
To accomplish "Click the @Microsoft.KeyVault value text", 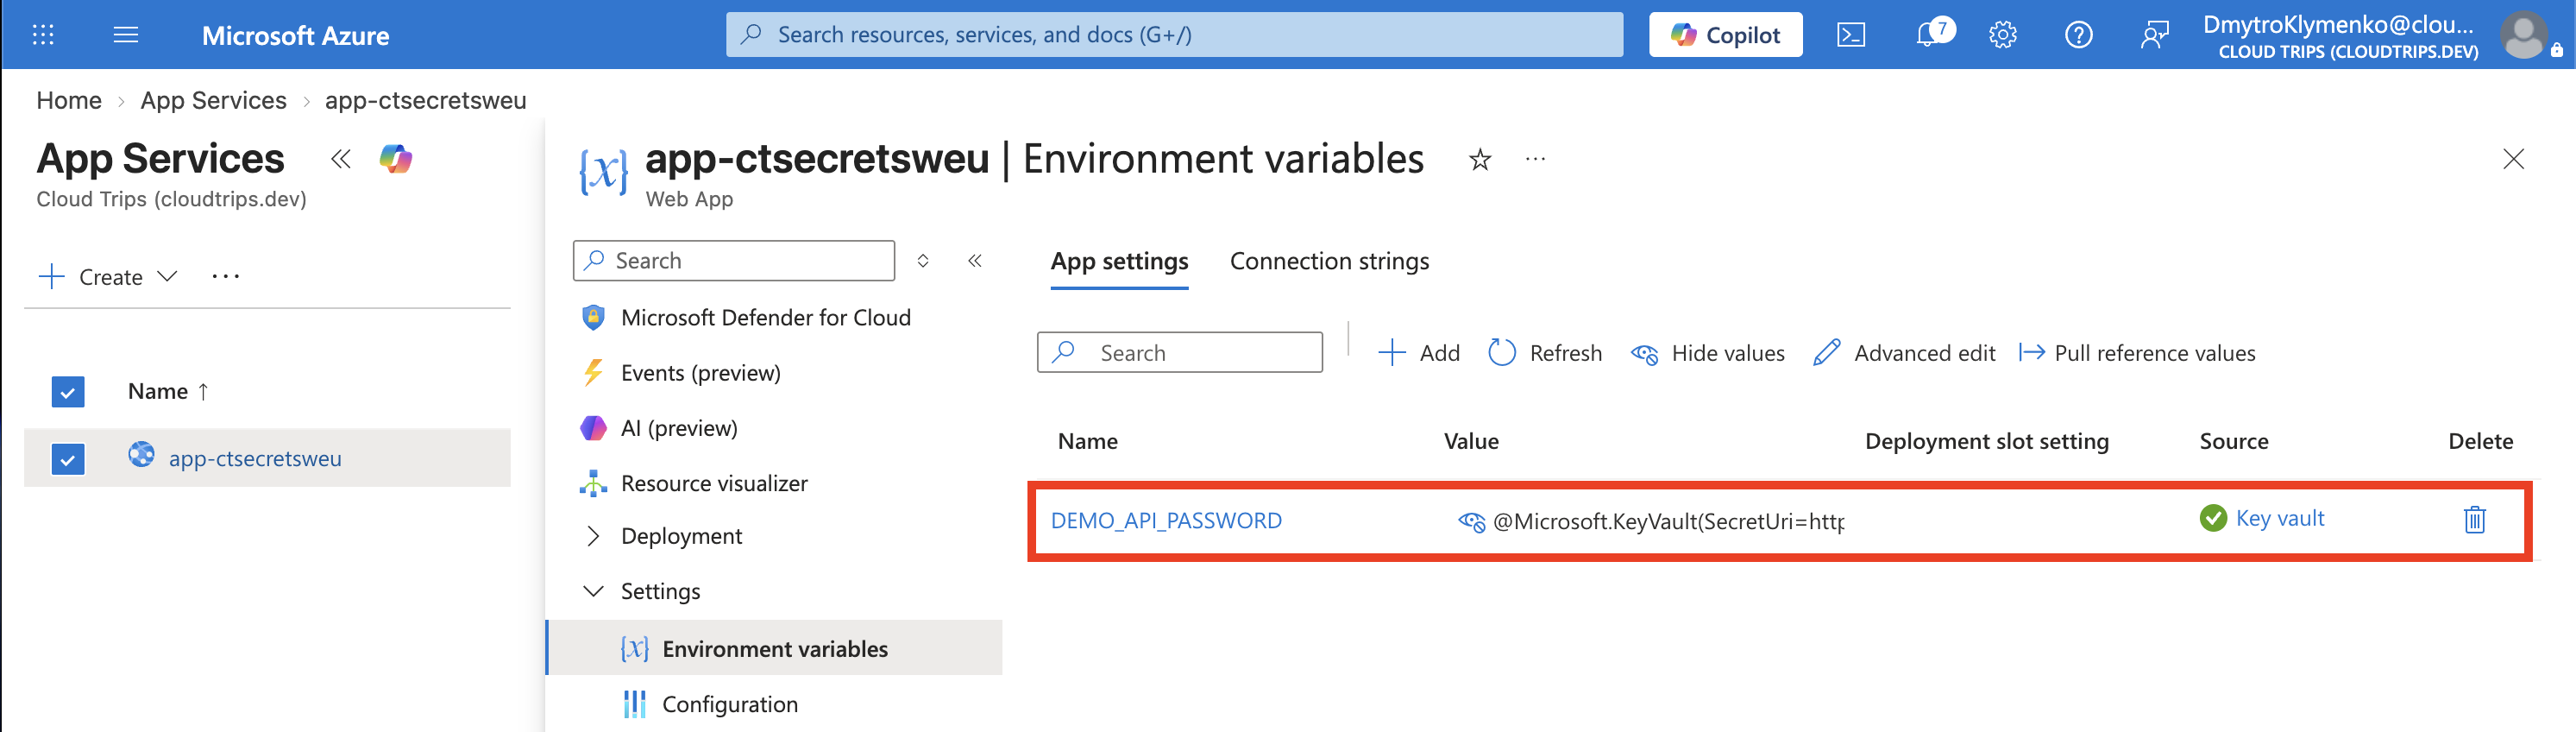I will (x=1669, y=522).
